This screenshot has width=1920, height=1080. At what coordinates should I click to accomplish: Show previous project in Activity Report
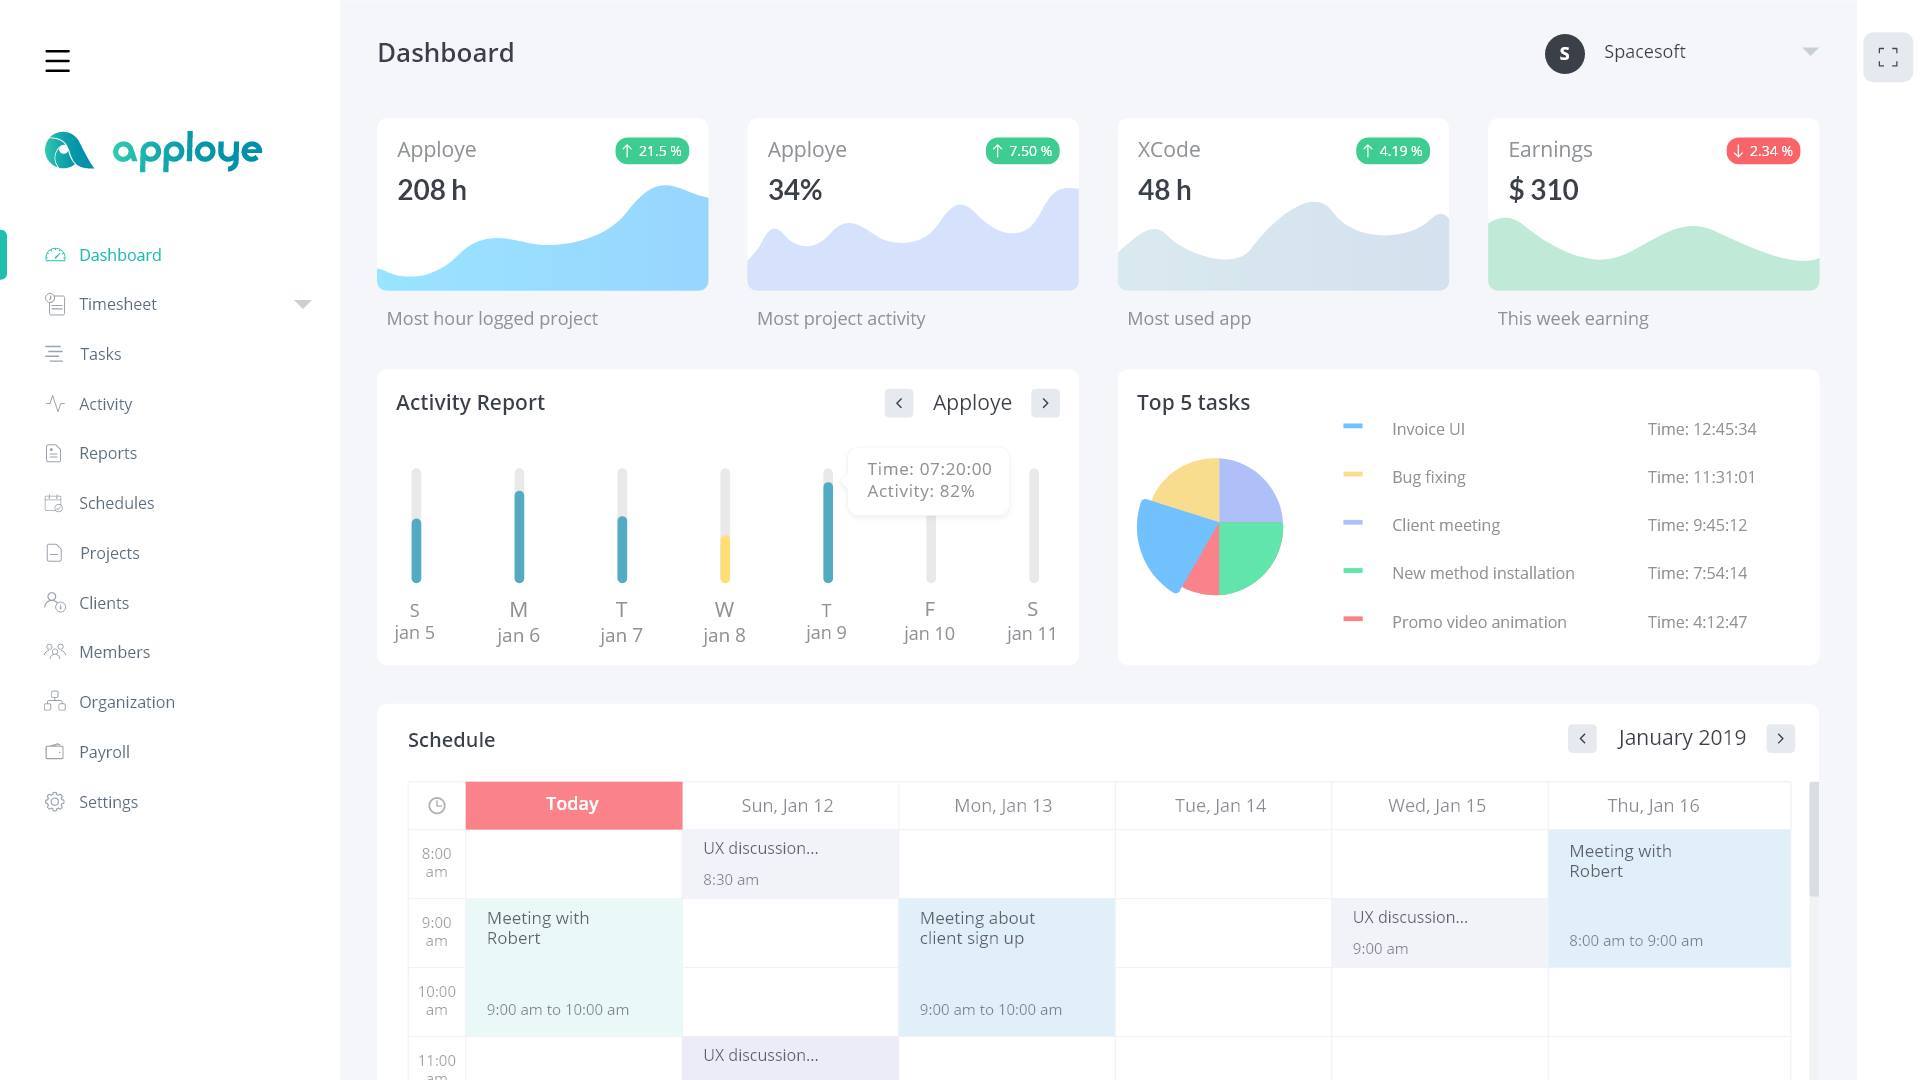tap(898, 403)
